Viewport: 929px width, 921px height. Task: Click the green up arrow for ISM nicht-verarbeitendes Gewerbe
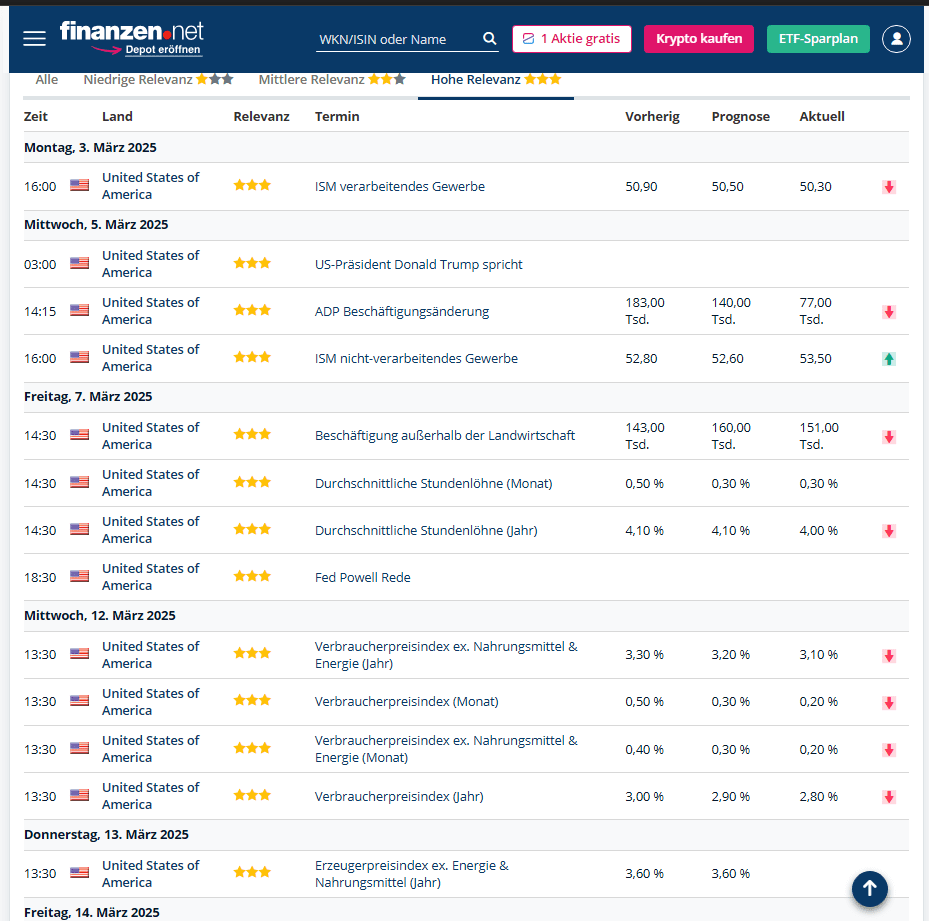coord(889,359)
